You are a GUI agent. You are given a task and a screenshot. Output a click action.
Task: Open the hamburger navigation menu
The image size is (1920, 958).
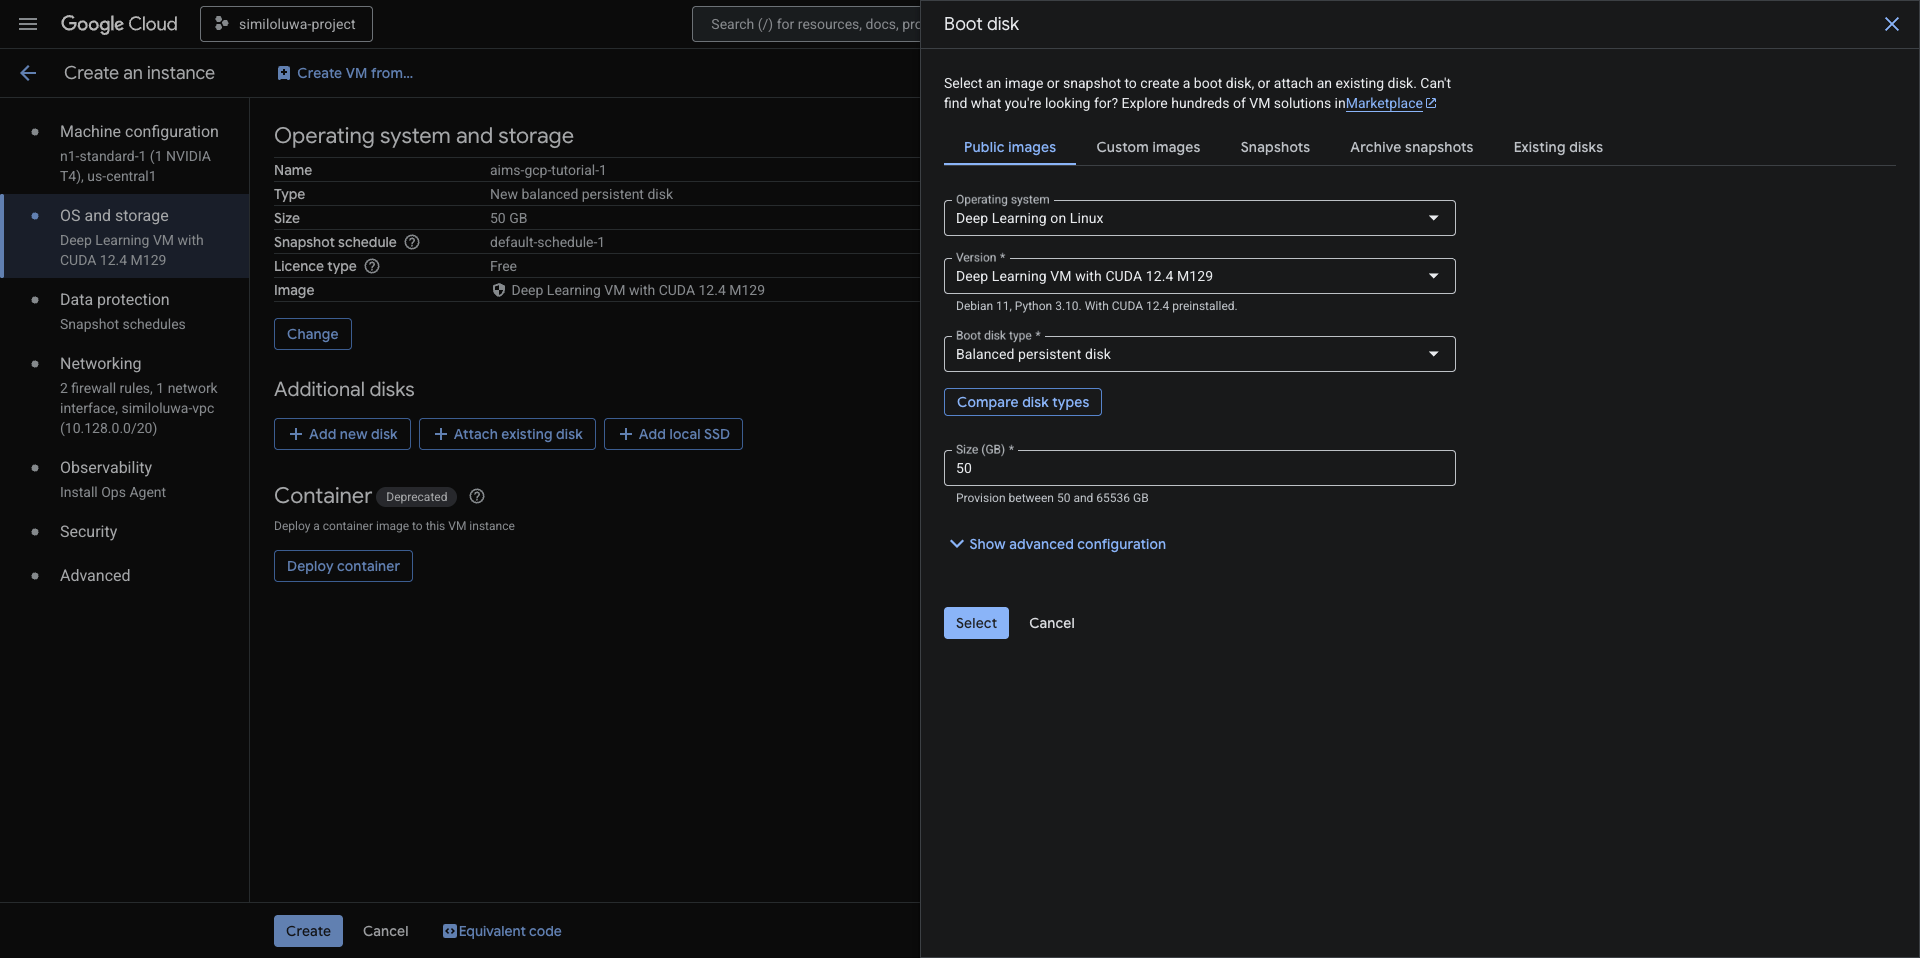(28, 24)
